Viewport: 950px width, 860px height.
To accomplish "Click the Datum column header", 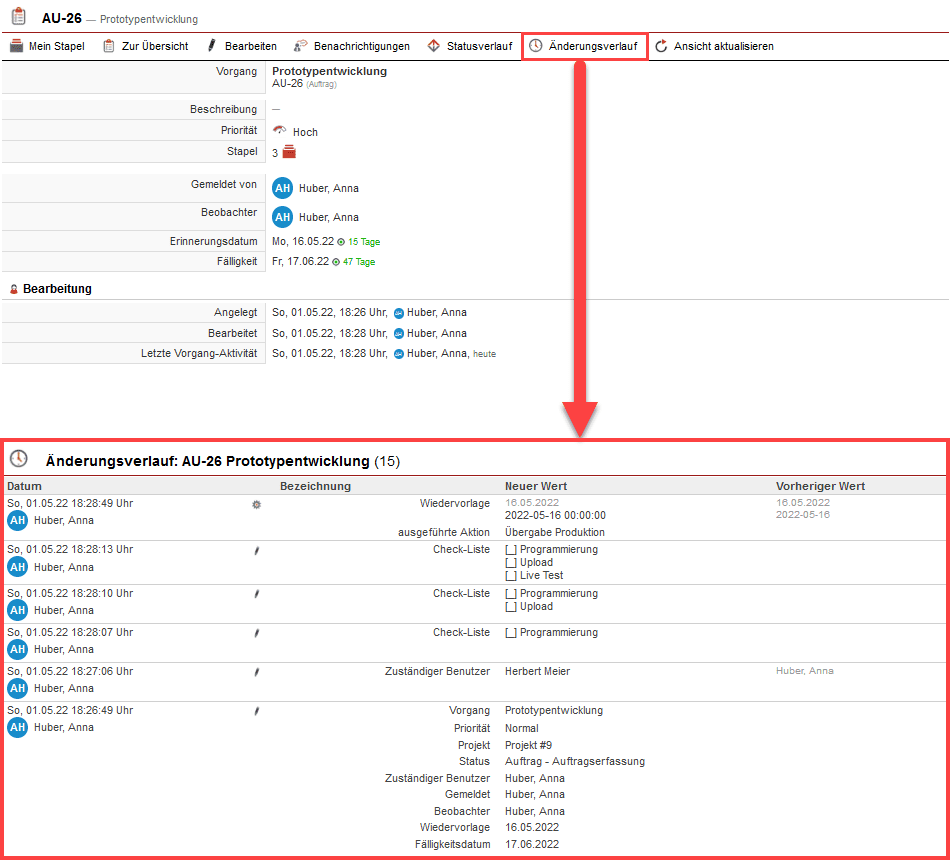I will click(x=24, y=486).
